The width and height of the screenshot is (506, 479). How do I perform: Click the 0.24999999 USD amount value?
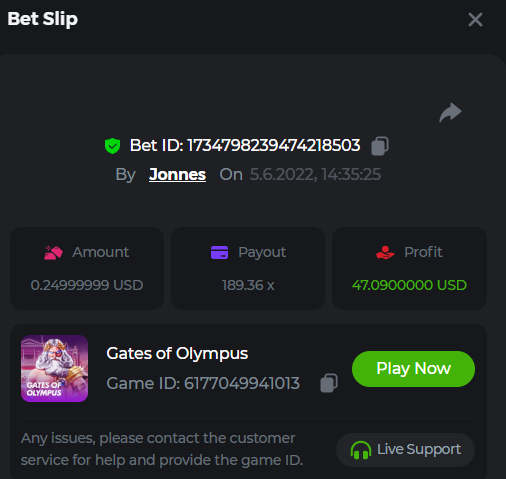87,285
